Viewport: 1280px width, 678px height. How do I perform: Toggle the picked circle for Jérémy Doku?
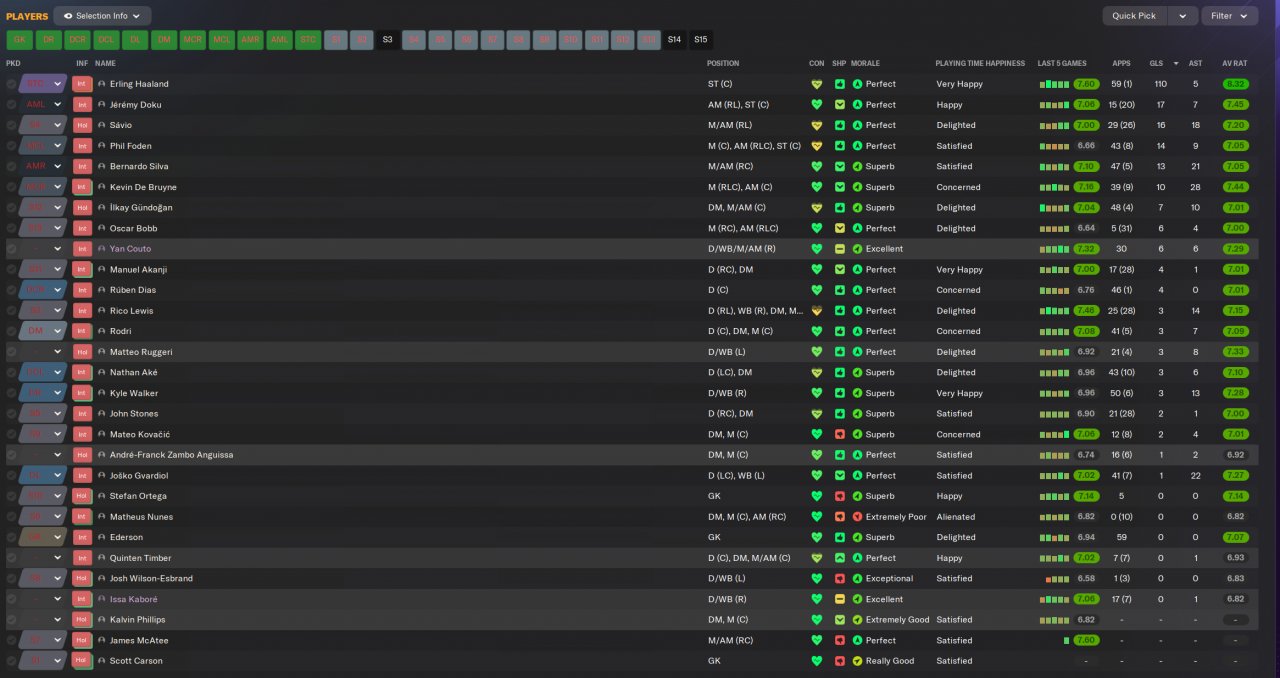(x=11, y=105)
